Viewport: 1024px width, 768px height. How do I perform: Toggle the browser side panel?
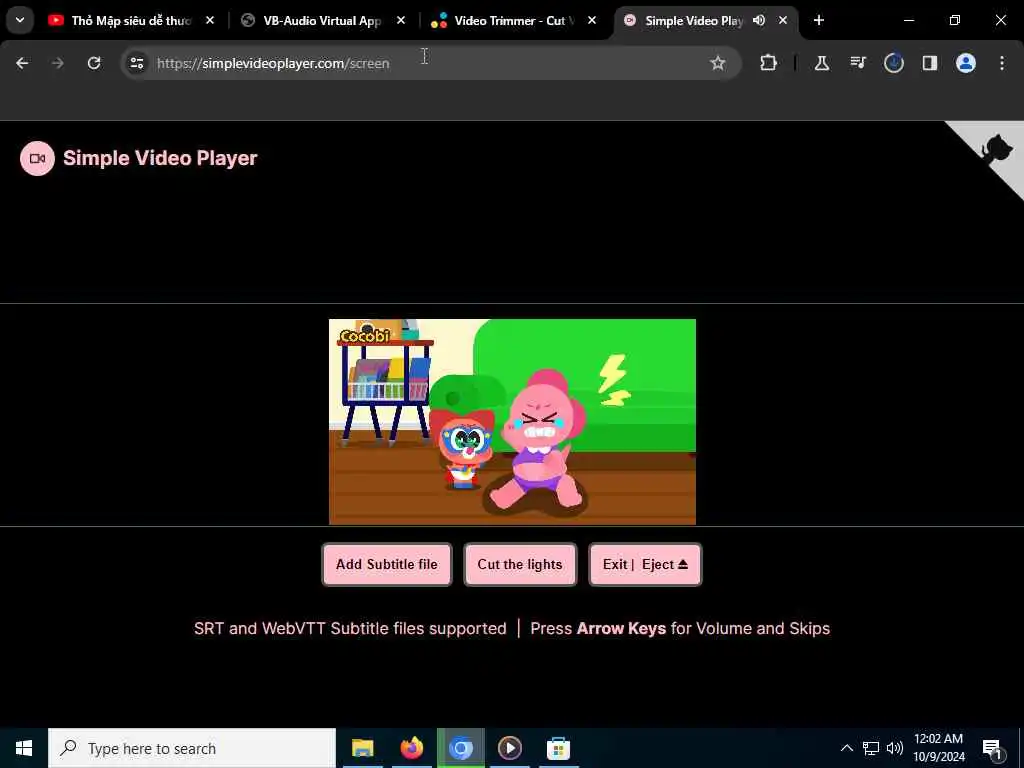pyautogui.click(x=930, y=63)
